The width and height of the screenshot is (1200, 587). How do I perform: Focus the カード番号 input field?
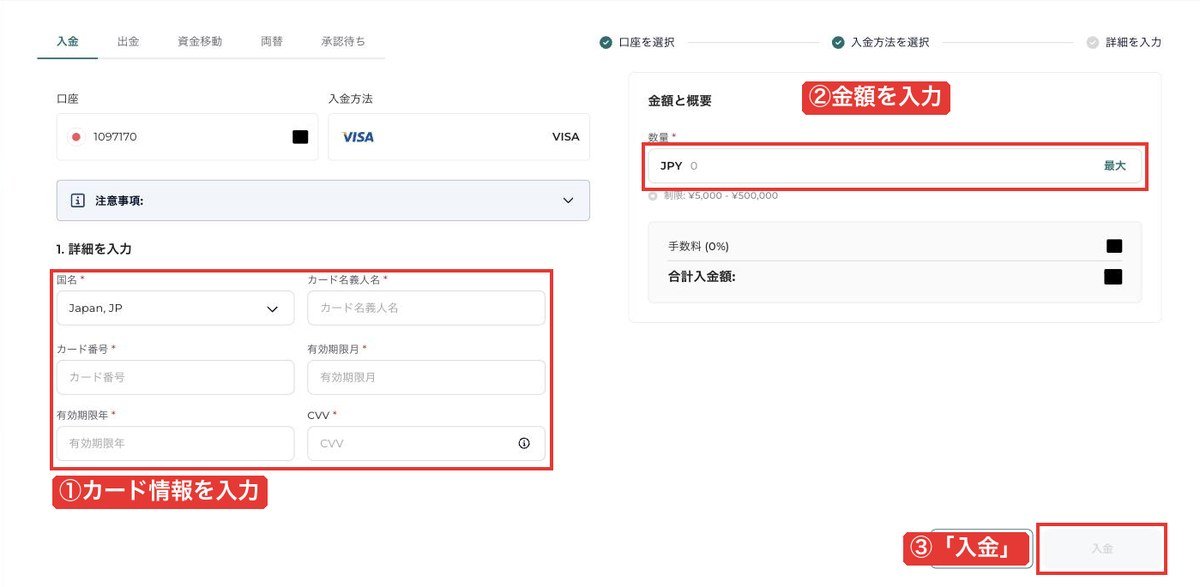coord(175,377)
